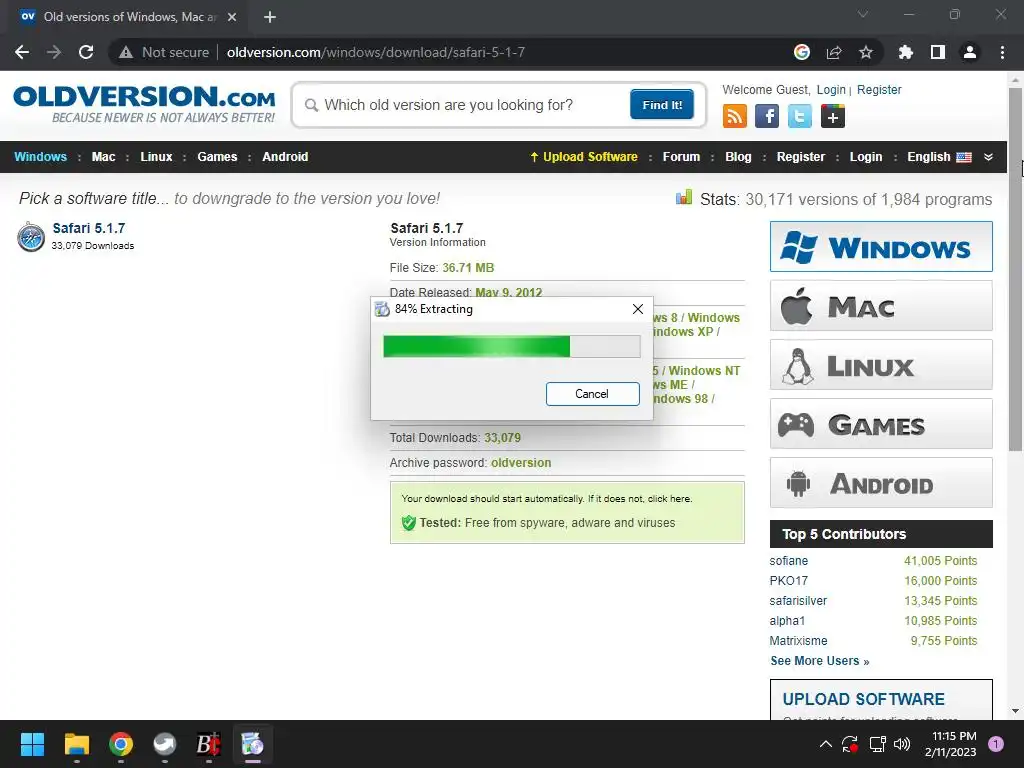Click the plus share icon

833,116
